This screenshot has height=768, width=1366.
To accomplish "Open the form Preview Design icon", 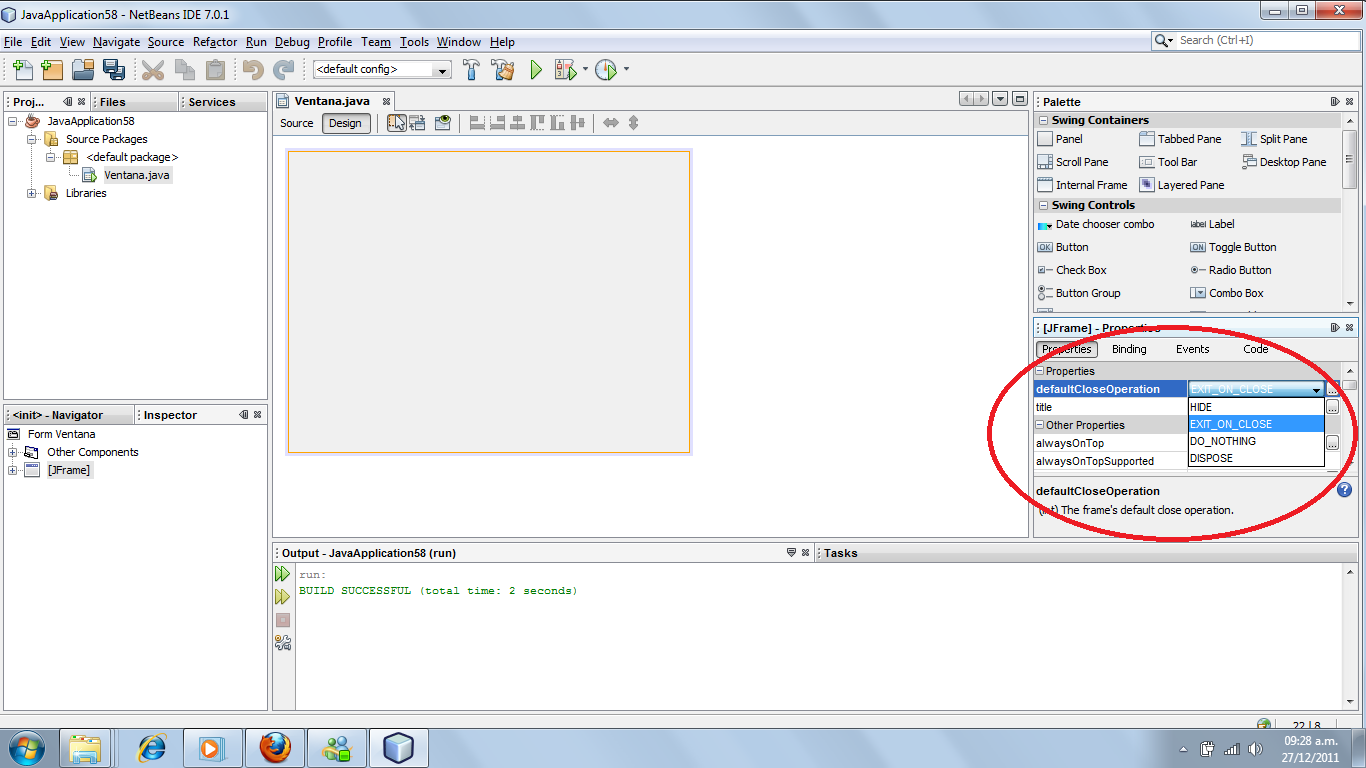I will tap(443, 122).
